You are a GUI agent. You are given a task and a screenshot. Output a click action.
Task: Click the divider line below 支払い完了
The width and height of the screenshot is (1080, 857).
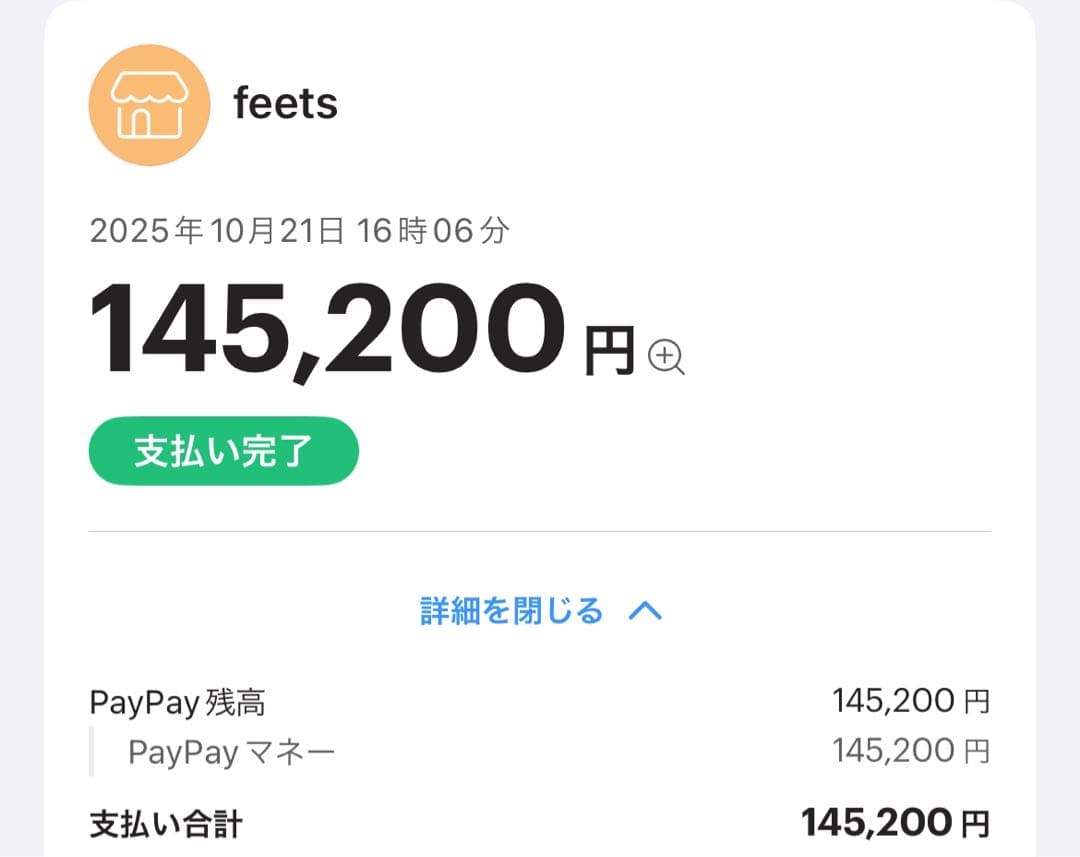click(540, 531)
